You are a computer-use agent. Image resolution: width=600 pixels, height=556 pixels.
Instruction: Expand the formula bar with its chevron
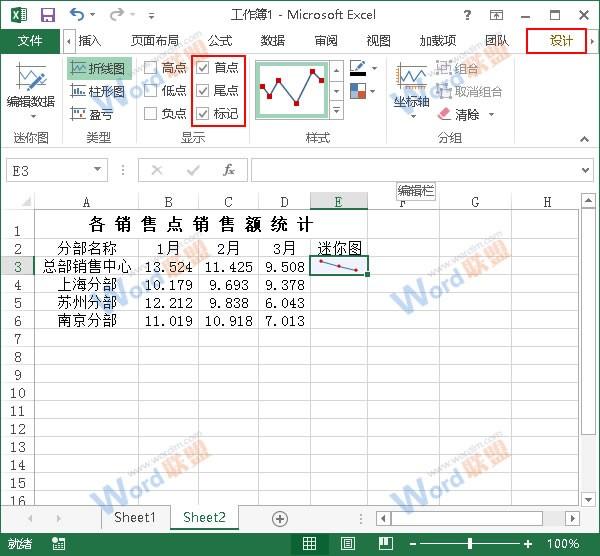[585, 170]
